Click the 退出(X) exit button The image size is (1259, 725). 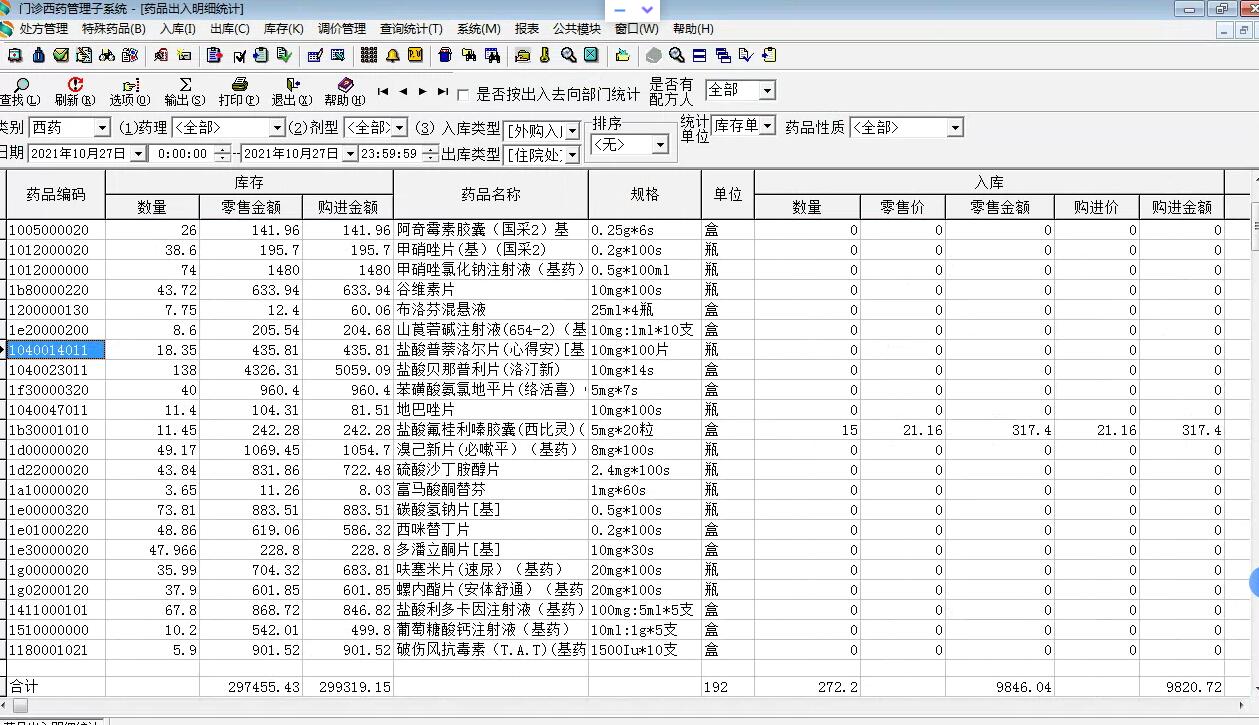click(292, 92)
